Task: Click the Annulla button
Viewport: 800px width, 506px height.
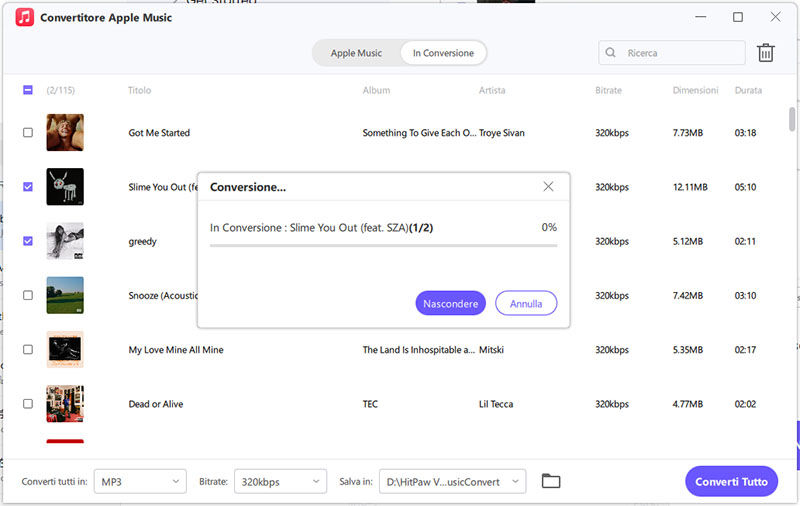Action: 526,303
